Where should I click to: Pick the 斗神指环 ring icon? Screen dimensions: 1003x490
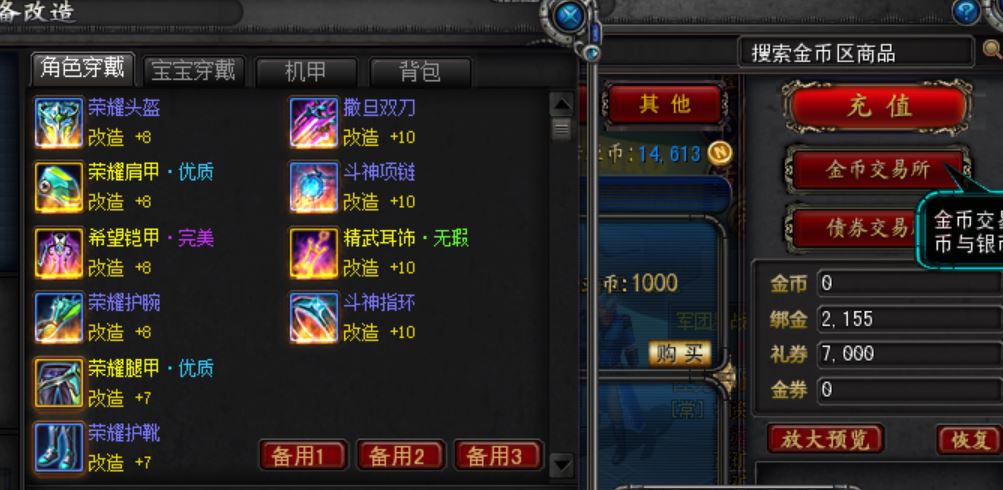click(x=314, y=318)
